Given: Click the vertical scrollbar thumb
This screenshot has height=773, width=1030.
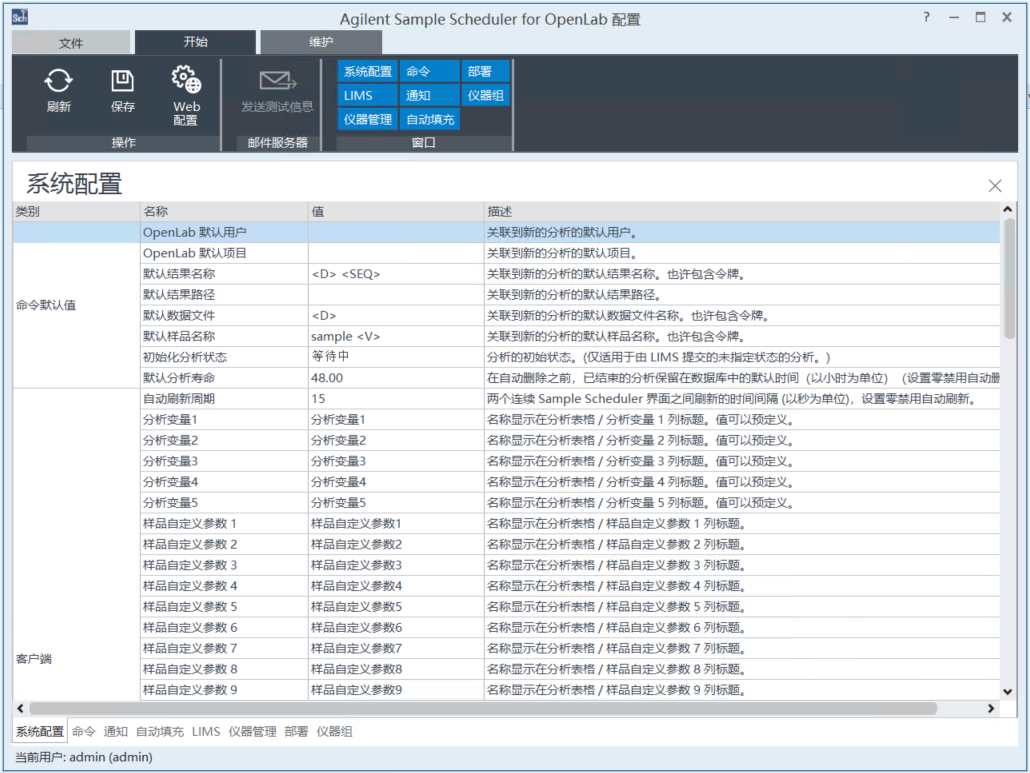Looking at the screenshot, I should click(1008, 279).
